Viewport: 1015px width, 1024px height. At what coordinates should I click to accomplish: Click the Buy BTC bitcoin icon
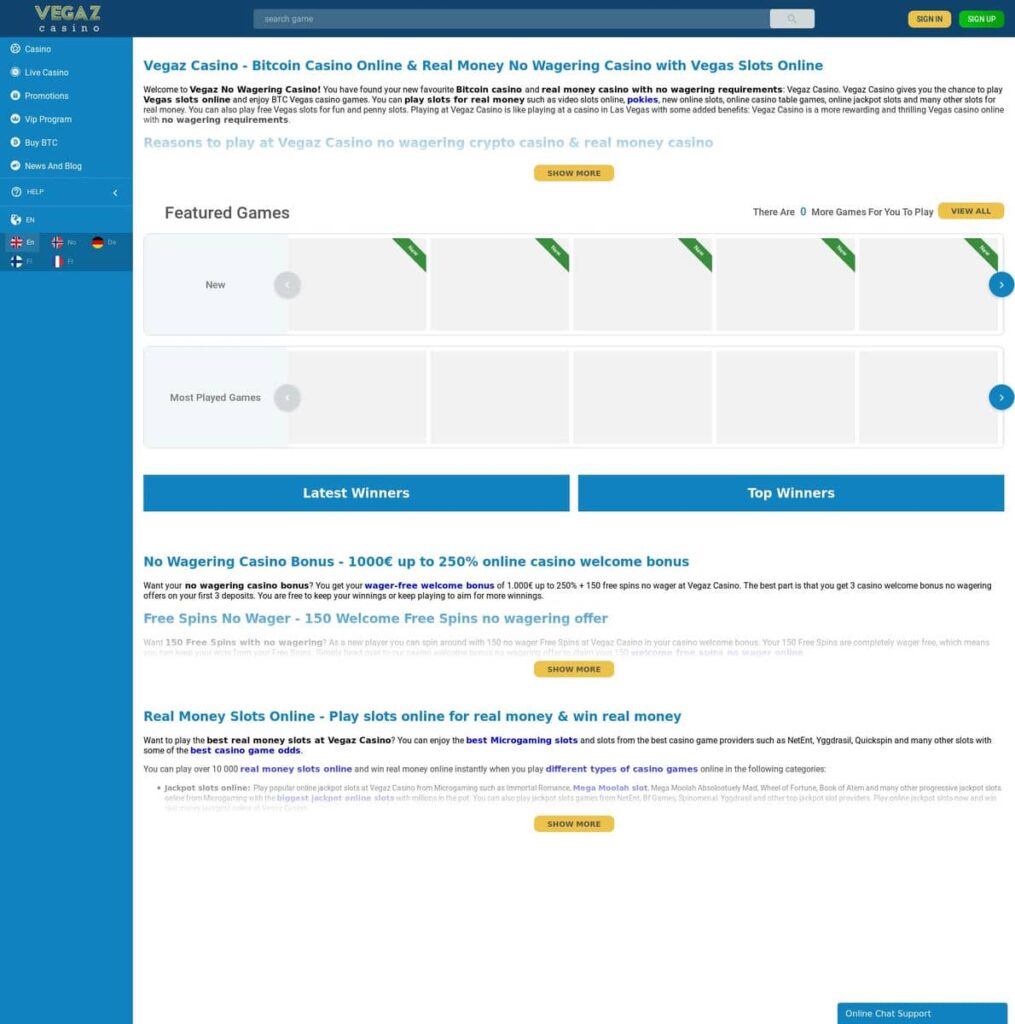pos(15,142)
